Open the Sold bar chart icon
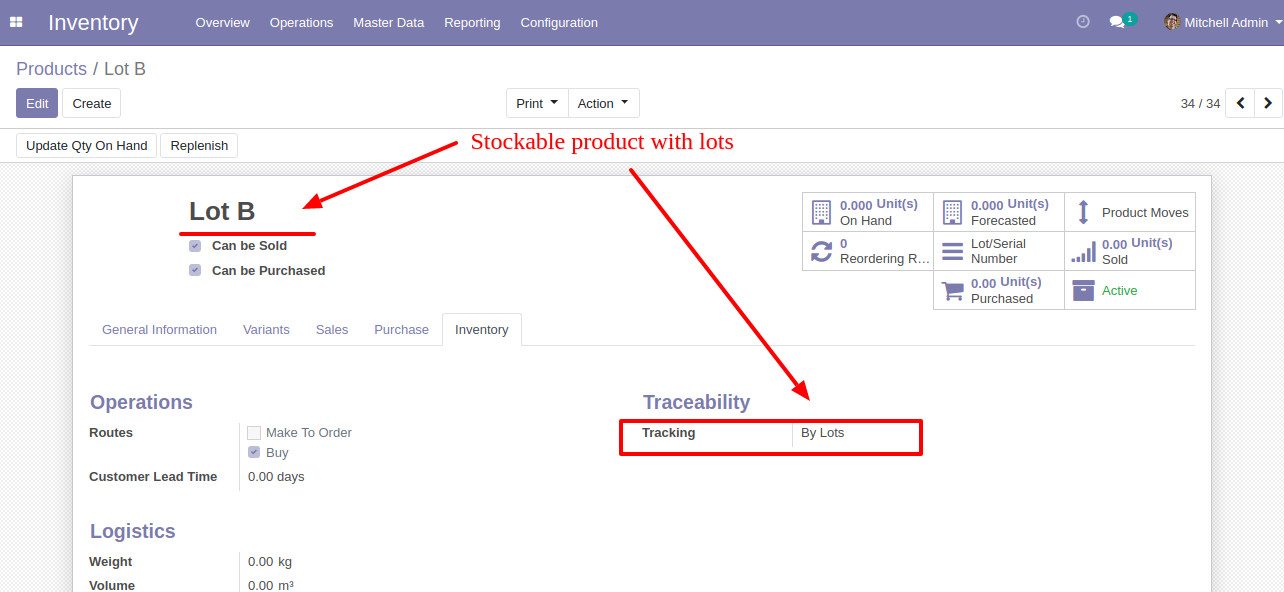Image resolution: width=1284 pixels, height=592 pixels. tap(1083, 251)
